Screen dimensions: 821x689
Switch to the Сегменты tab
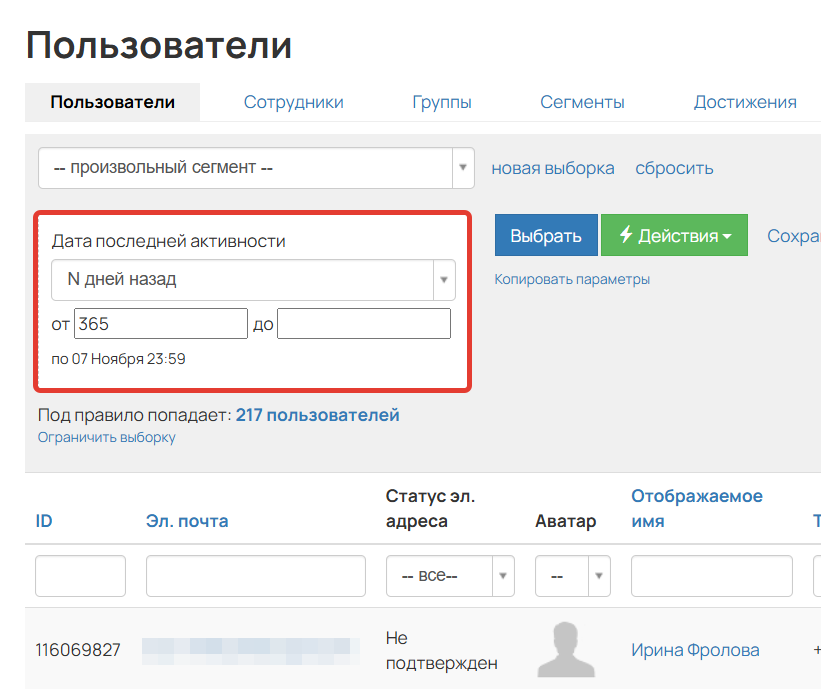tap(582, 102)
